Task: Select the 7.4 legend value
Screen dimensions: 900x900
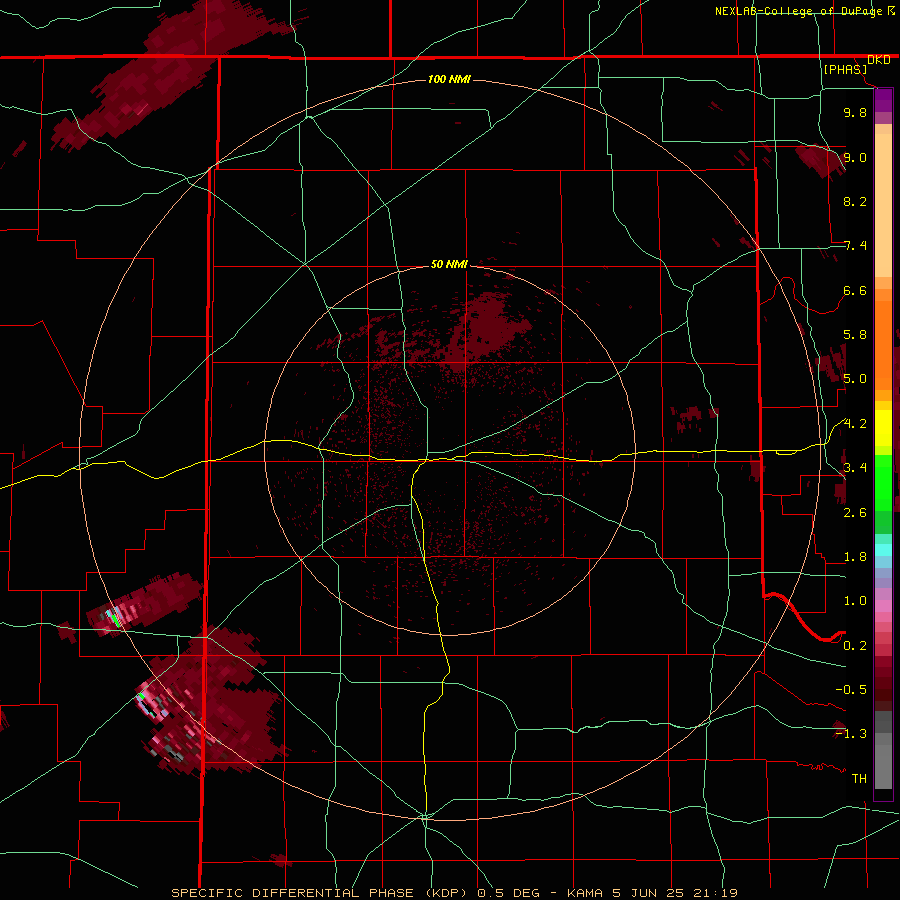Action: click(x=855, y=246)
